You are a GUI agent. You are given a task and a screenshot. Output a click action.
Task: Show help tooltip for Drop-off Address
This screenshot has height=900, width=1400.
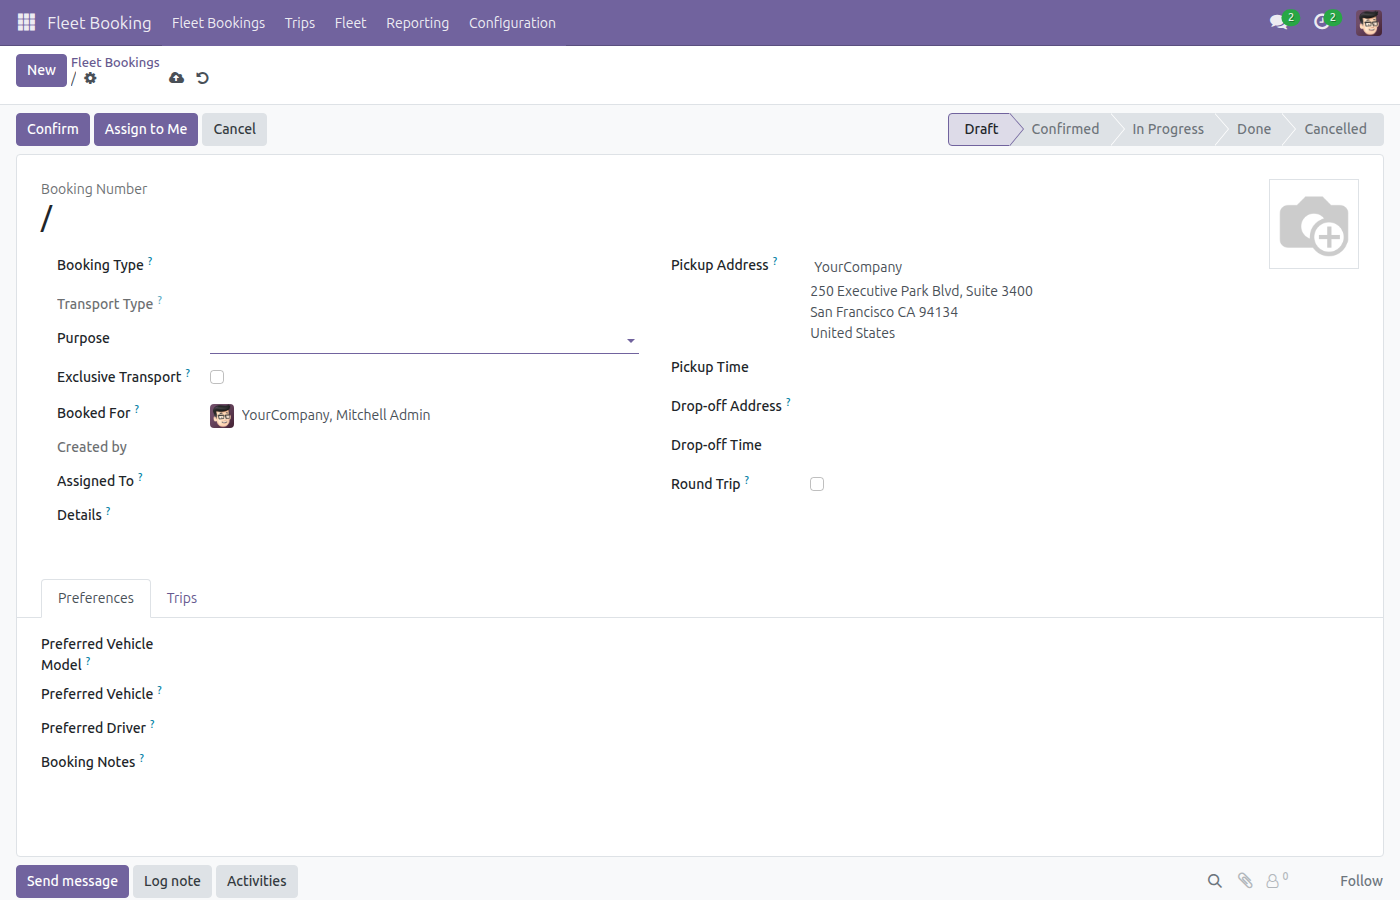[x=788, y=402]
